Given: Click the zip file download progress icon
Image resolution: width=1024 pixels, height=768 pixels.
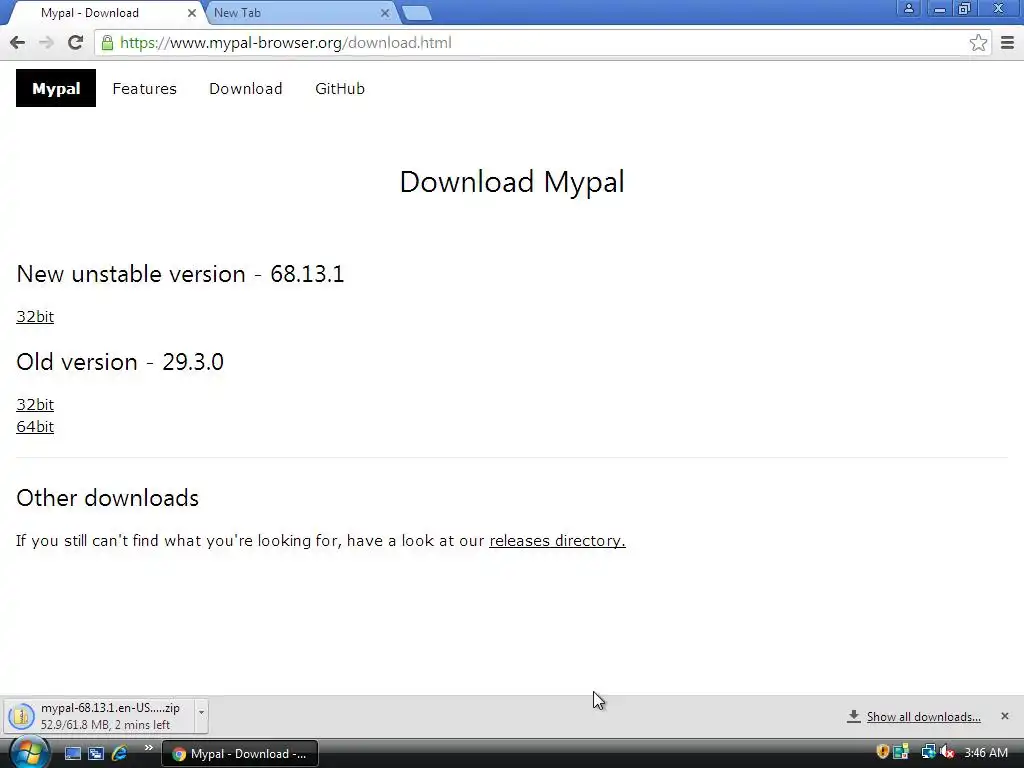Looking at the screenshot, I should click(21, 716).
